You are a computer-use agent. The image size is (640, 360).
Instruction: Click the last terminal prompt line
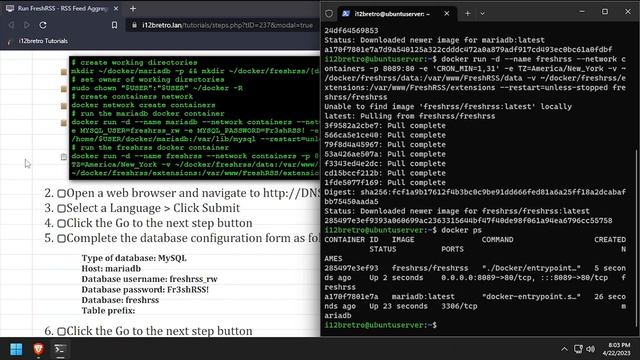coord(380,325)
